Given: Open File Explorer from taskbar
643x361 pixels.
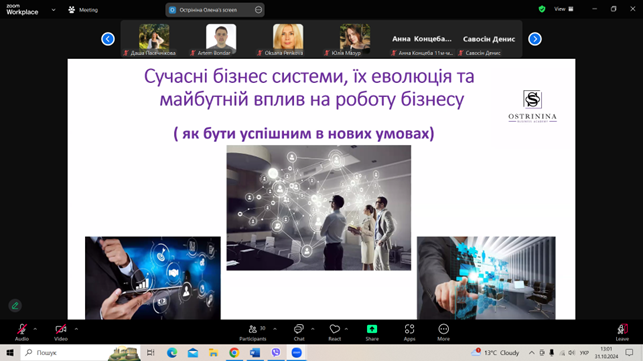Looking at the screenshot, I should click(214, 353).
